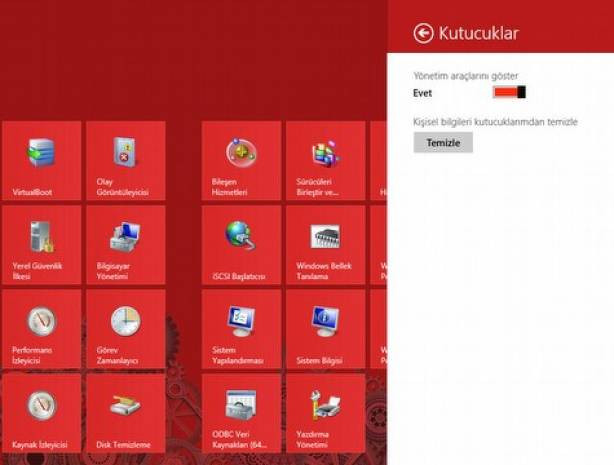Toggle Yönetim araçlarını göster switch
The height and width of the screenshot is (465, 614).
pos(509,92)
